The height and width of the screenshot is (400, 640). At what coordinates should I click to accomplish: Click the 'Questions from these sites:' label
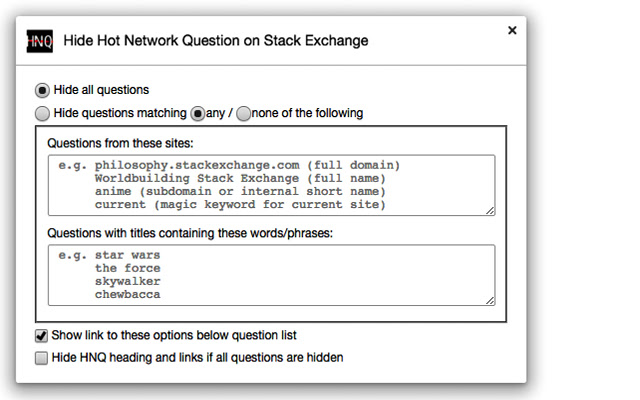120,143
